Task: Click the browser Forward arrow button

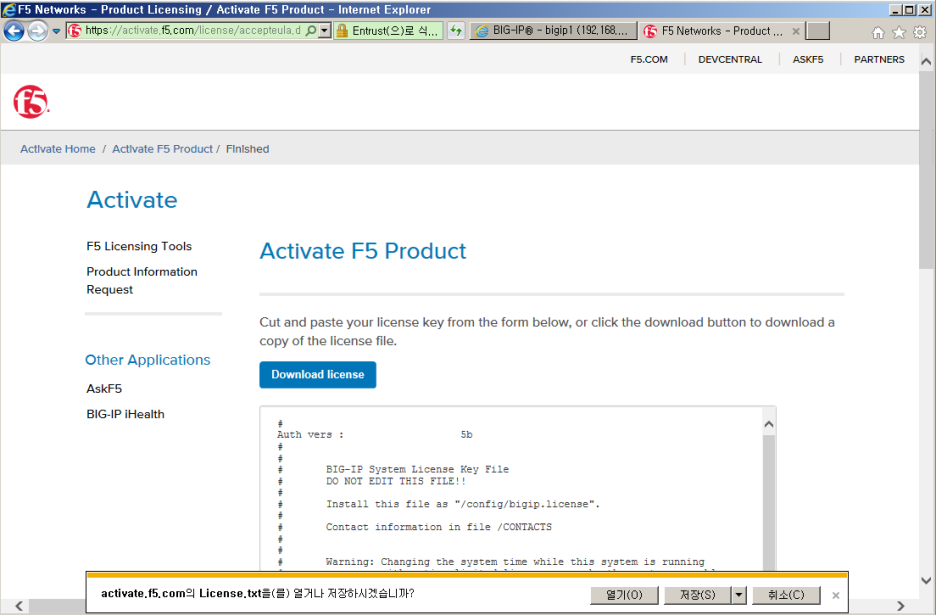Action: click(x=38, y=31)
